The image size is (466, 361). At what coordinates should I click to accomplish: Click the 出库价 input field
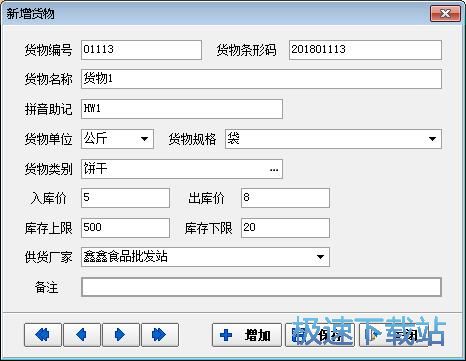pos(285,198)
